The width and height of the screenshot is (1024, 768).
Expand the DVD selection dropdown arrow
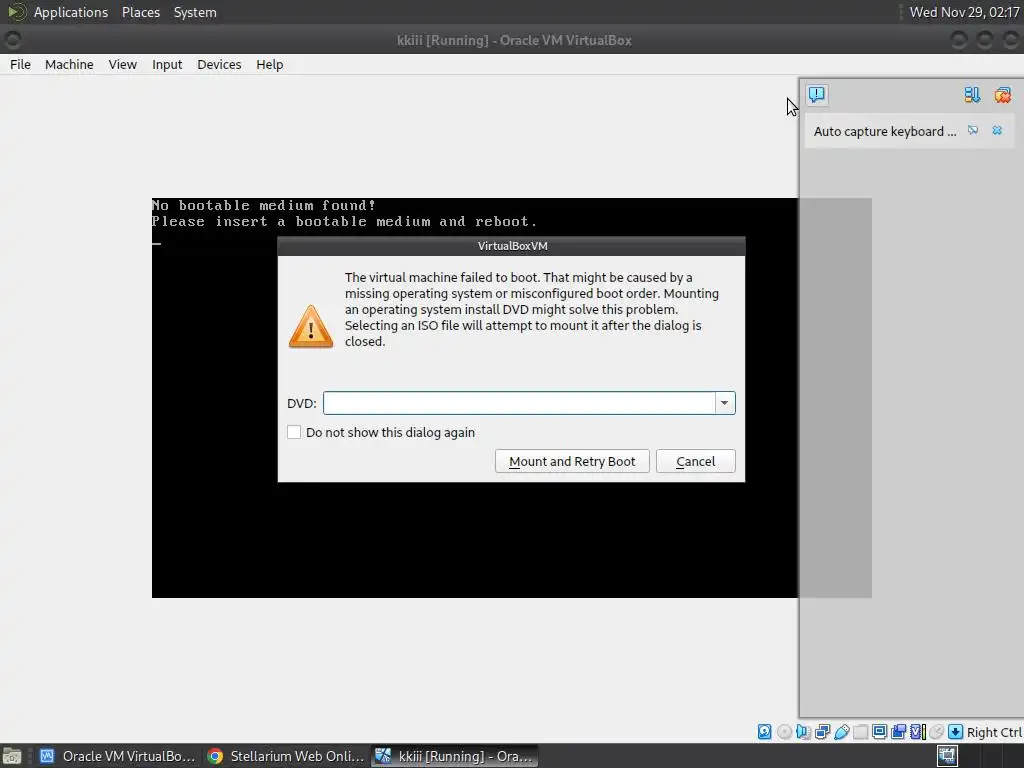[x=724, y=403]
